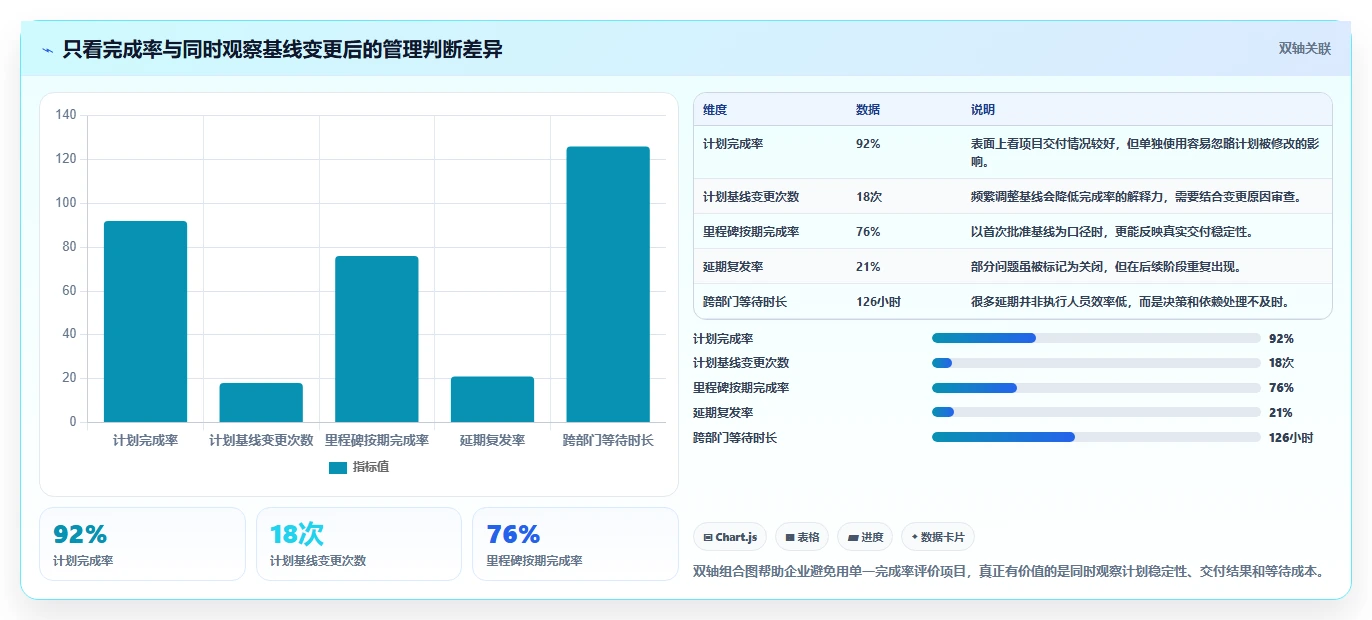Click the 数据卡片 tag chip

coord(938,537)
